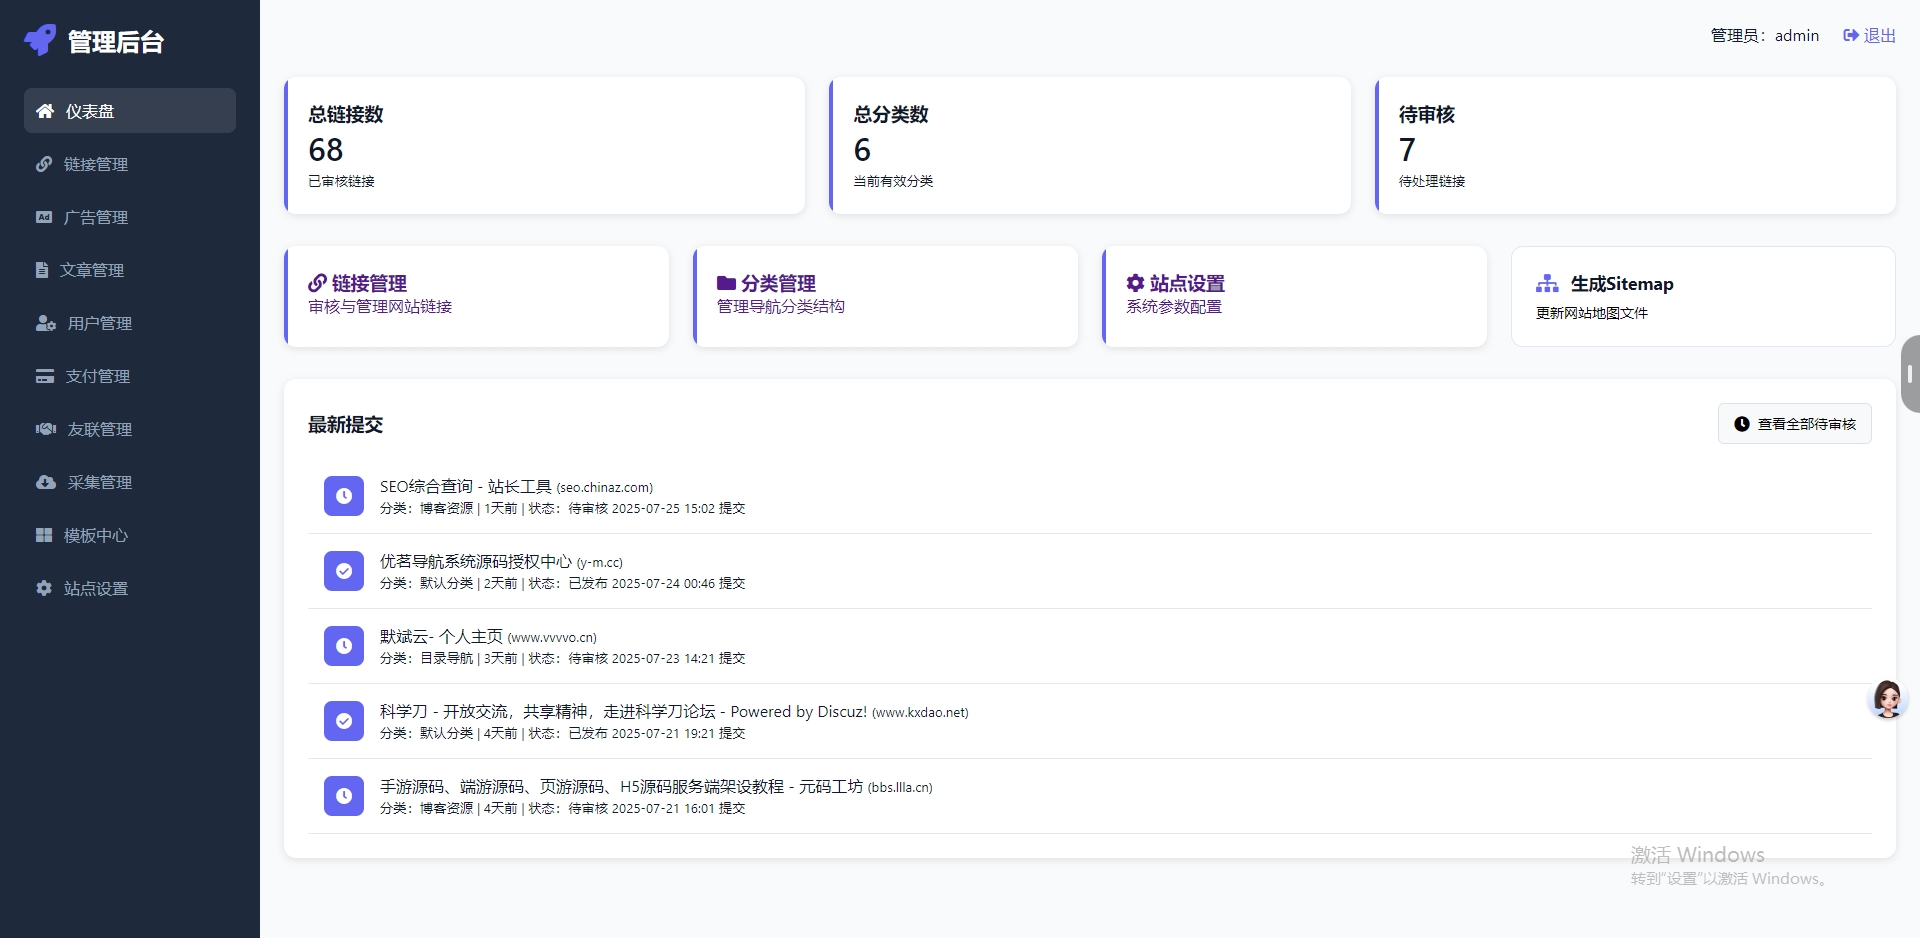Open the 分类管理 quick action card

click(x=885, y=296)
